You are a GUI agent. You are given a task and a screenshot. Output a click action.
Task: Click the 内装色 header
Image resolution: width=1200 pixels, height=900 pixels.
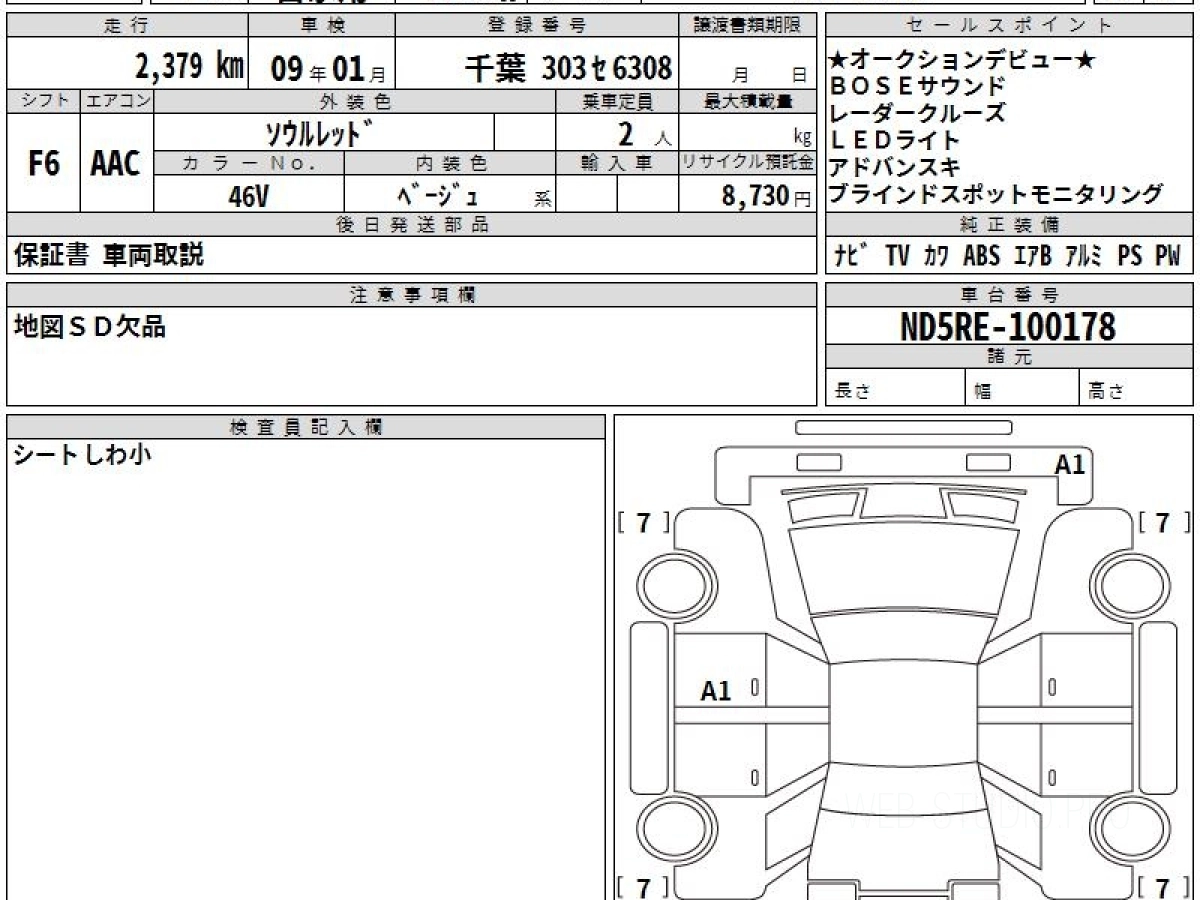(450, 163)
